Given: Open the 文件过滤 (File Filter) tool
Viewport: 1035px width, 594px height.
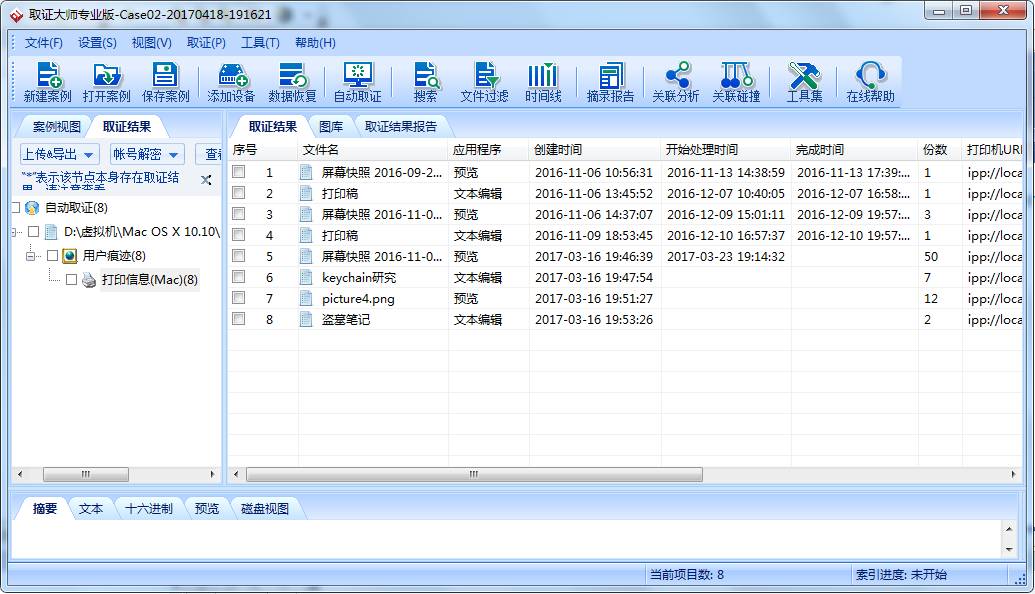Looking at the screenshot, I should coord(484,82).
